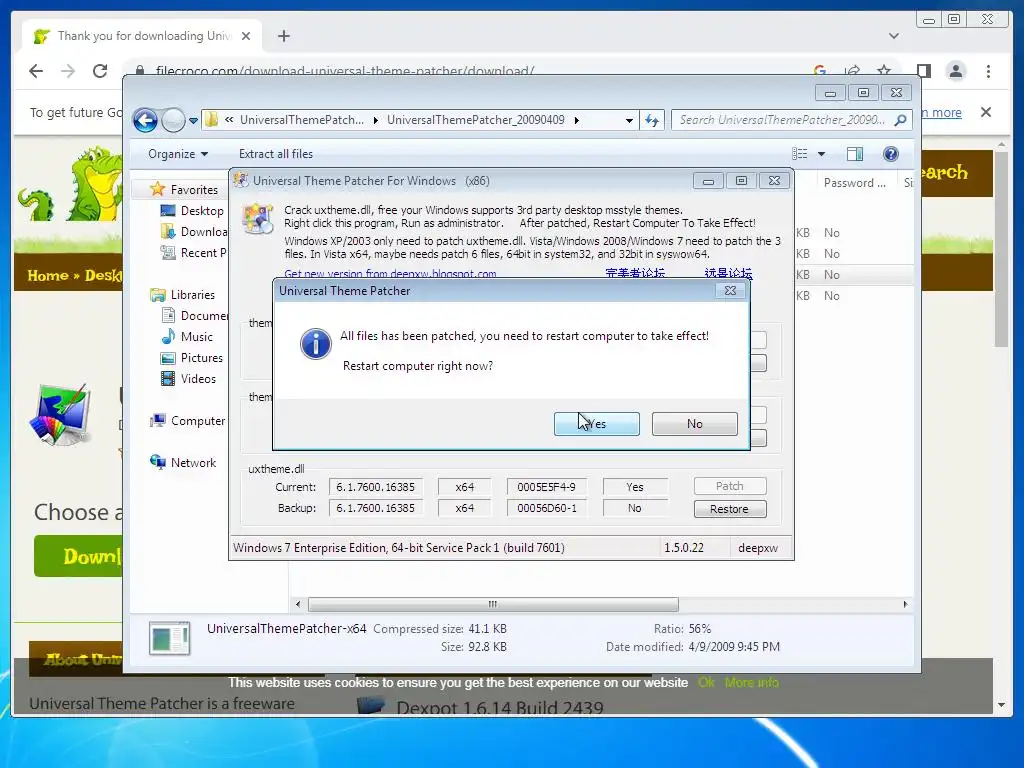The height and width of the screenshot is (768, 1024).
Task: Click the disabled Patch button for uxtheme.dll
Action: 729,486
